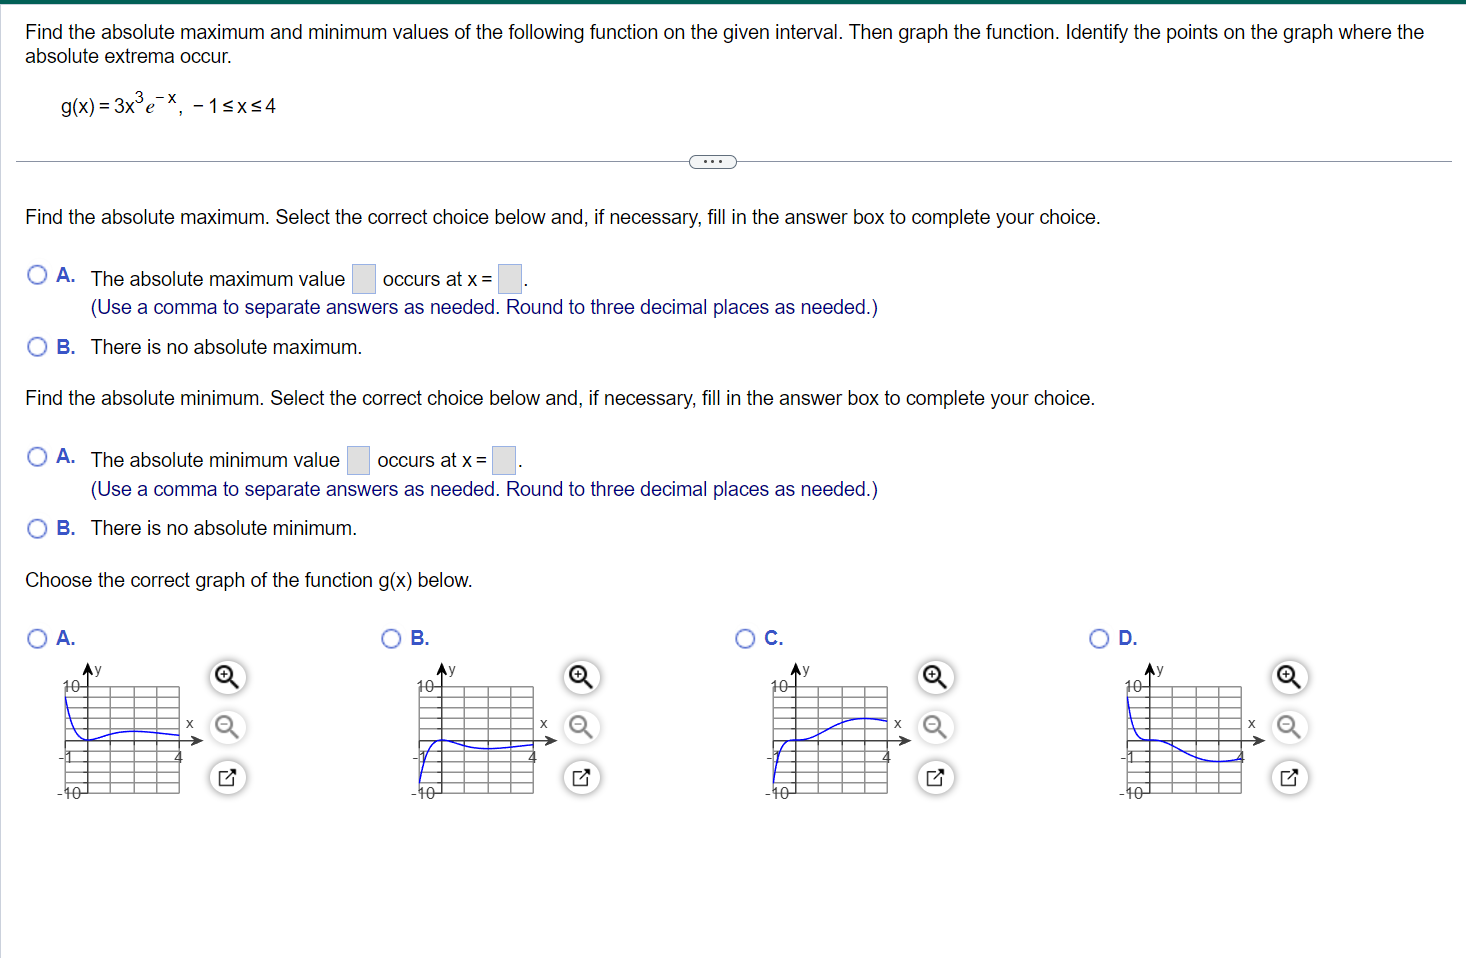Screen dimensions: 1466x958
Task: Click the zoom-in magnifier next to graph B
Action: click(x=581, y=677)
